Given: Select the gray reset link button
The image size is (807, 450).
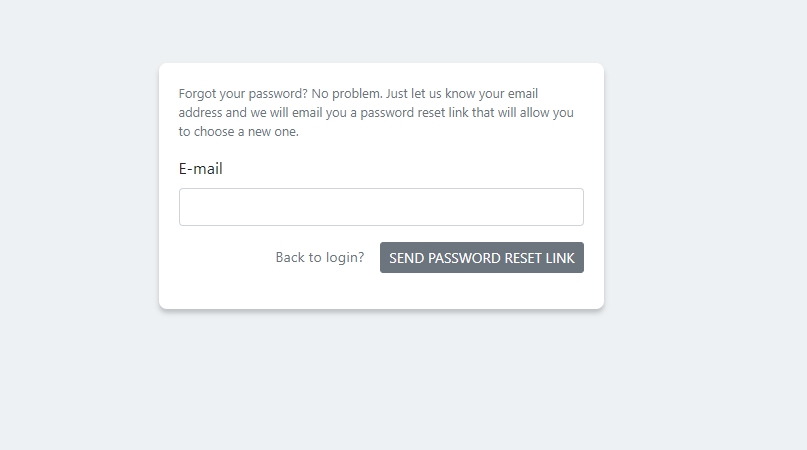Looking at the screenshot, I should tap(481, 258).
